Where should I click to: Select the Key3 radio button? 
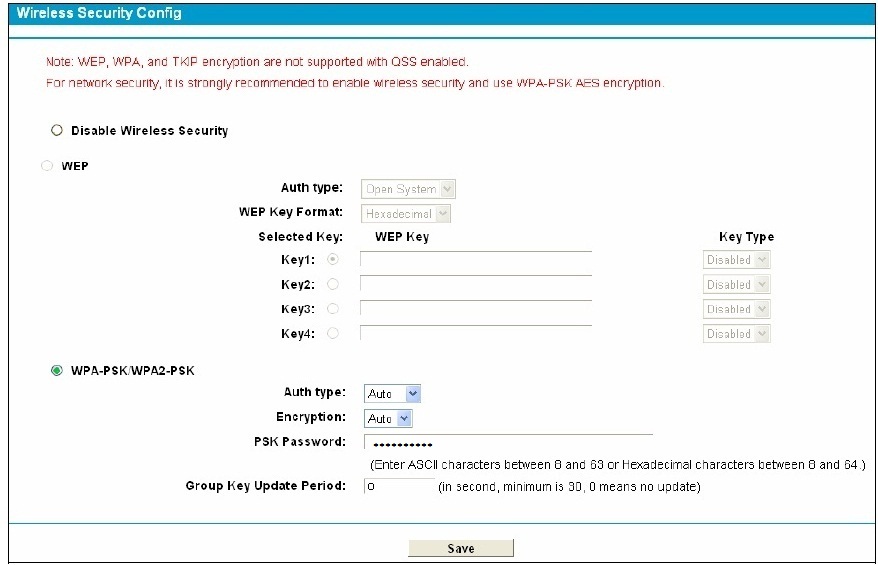(333, 309)
